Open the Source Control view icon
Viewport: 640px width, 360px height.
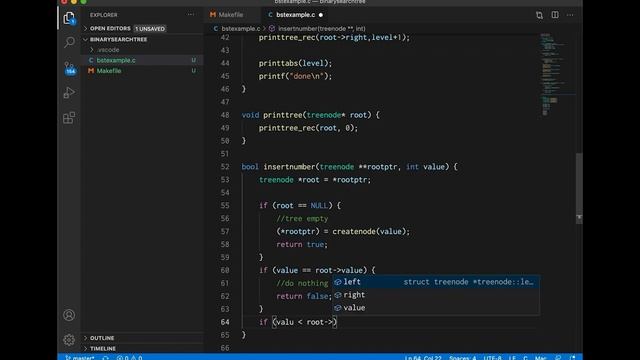(x=69, y=68)
